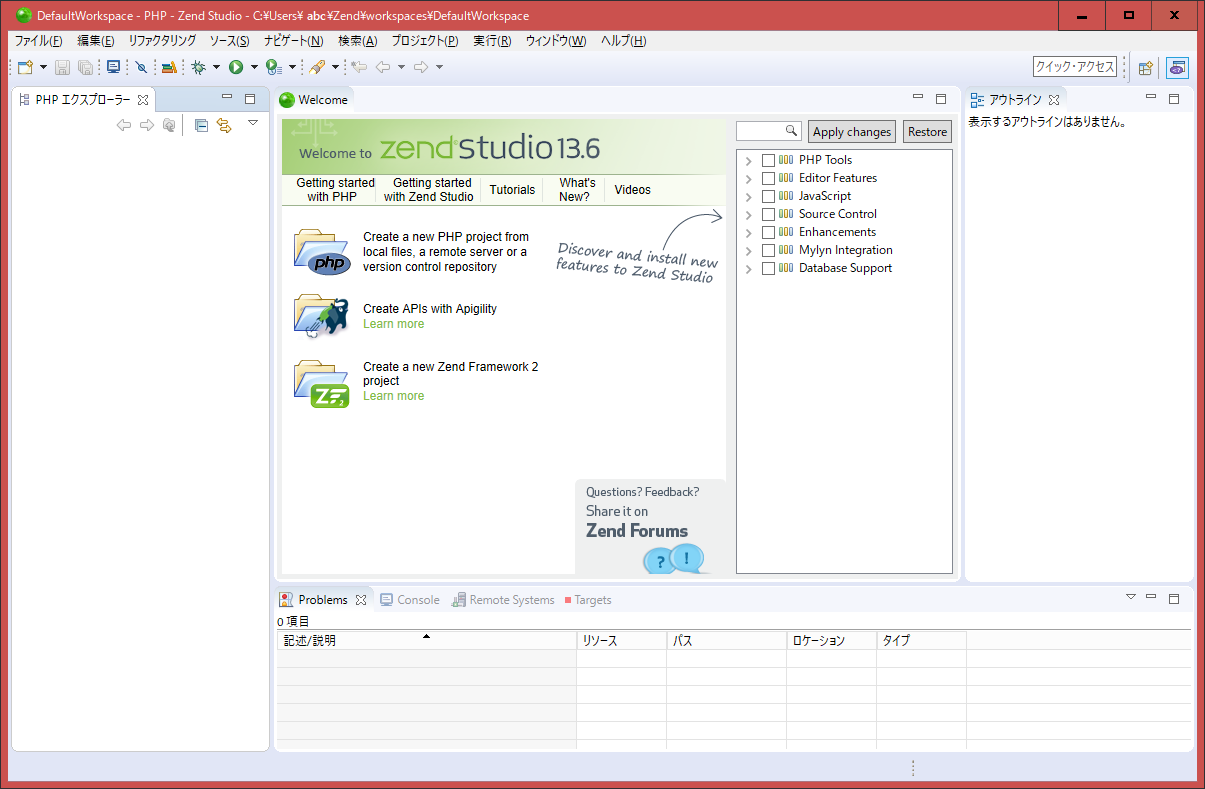Click the monitor terminal icon in toolbar
This screenshot has width=1205, height=789.
point(113,67)
